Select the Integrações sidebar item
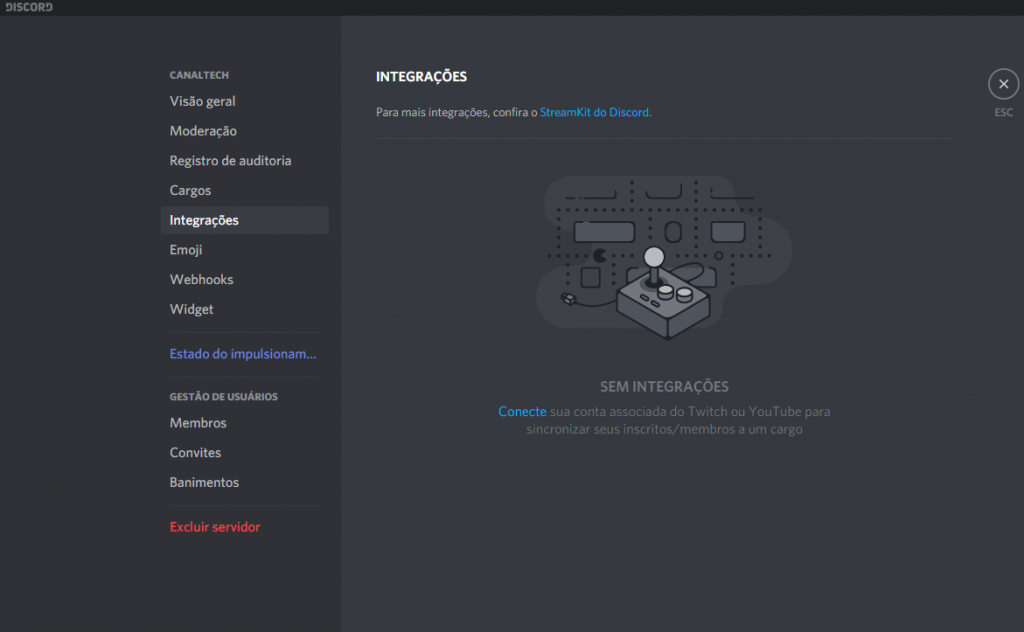 pos(244,220)
